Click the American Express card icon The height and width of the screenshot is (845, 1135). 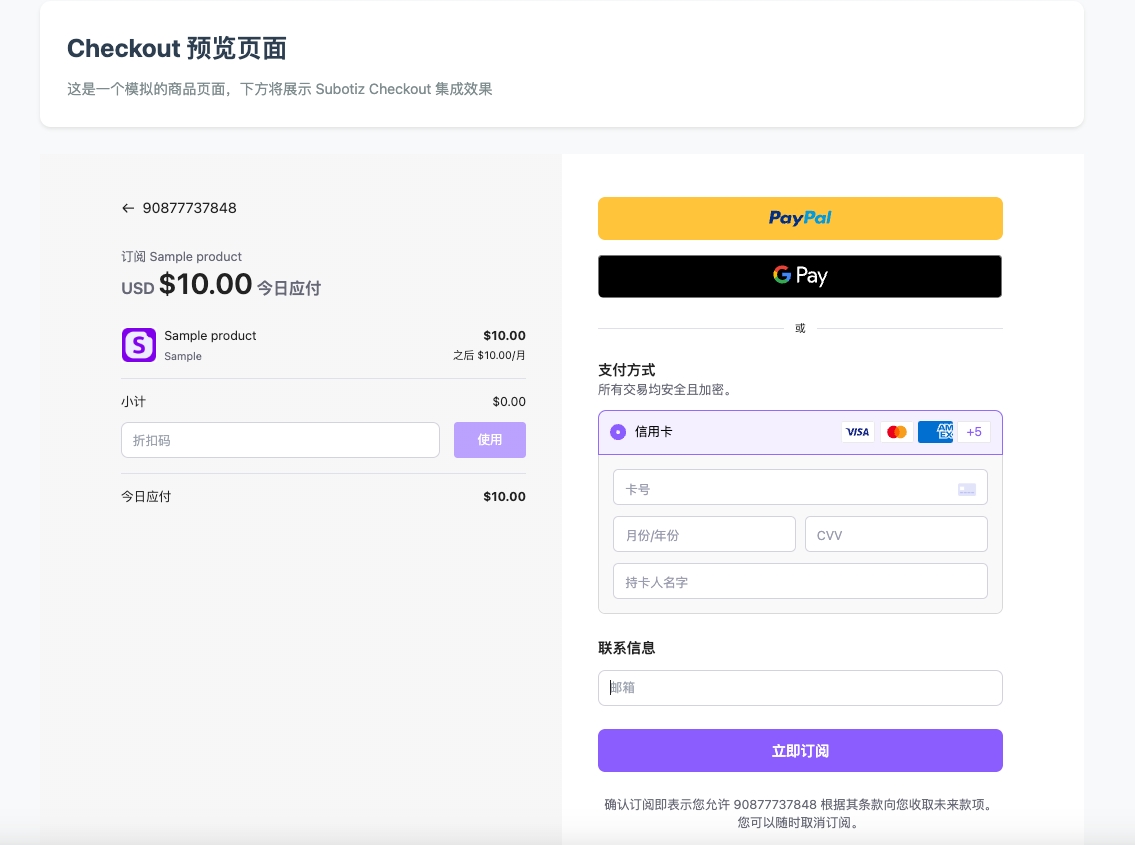tap(935, 432)
